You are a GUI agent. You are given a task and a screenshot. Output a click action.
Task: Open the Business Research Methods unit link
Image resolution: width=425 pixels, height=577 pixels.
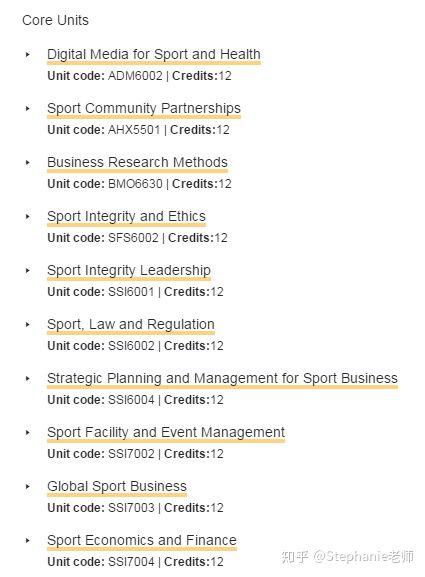(x=137, y=162)
